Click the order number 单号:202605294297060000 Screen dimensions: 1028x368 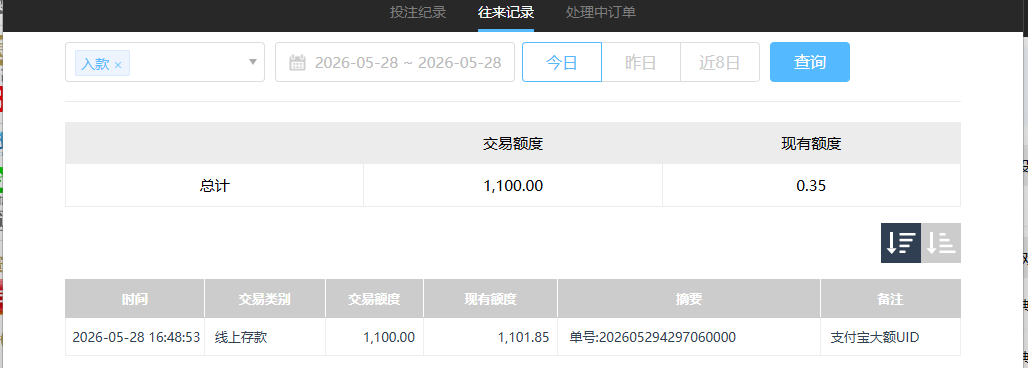[653, 337]
